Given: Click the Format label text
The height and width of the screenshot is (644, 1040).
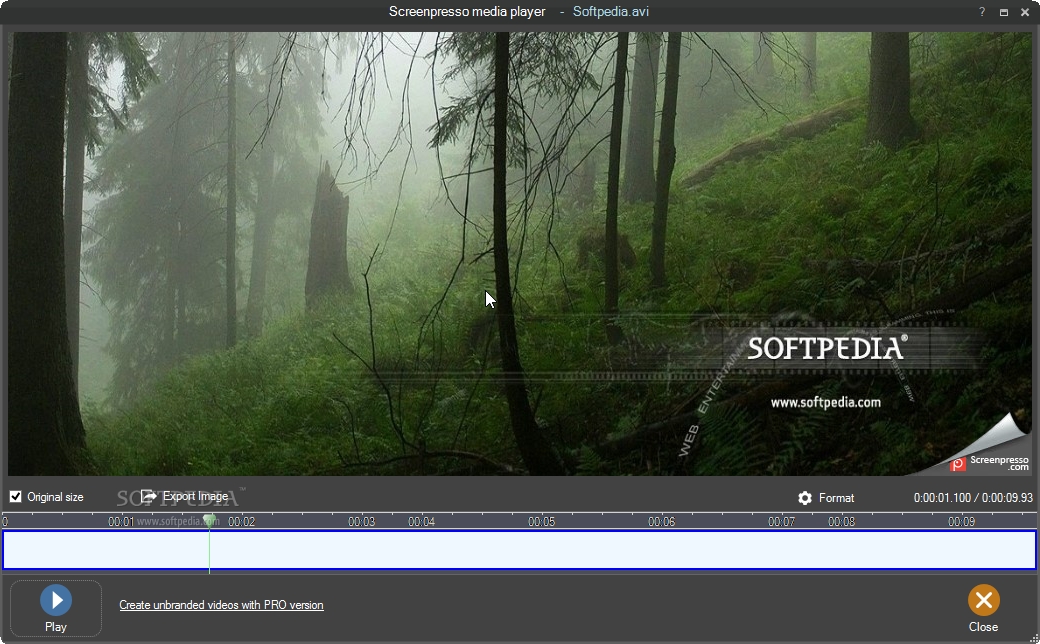Looking at the screenshot, I should click(836, 498).
